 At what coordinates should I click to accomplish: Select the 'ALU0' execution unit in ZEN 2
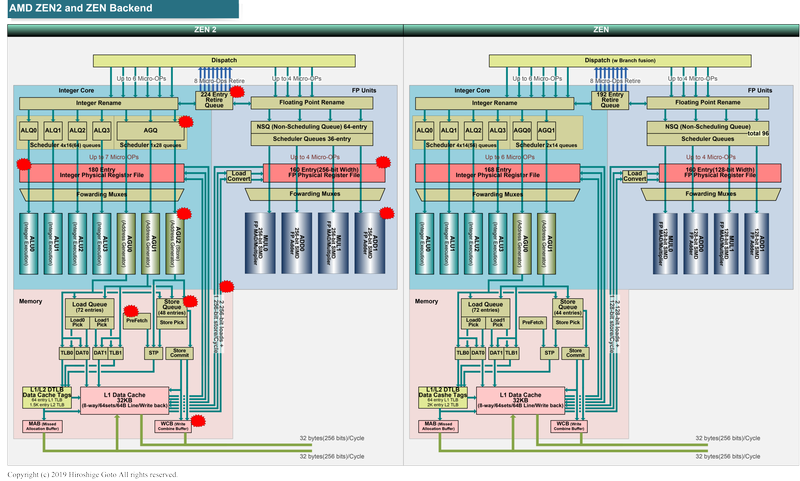click(29, 244)
